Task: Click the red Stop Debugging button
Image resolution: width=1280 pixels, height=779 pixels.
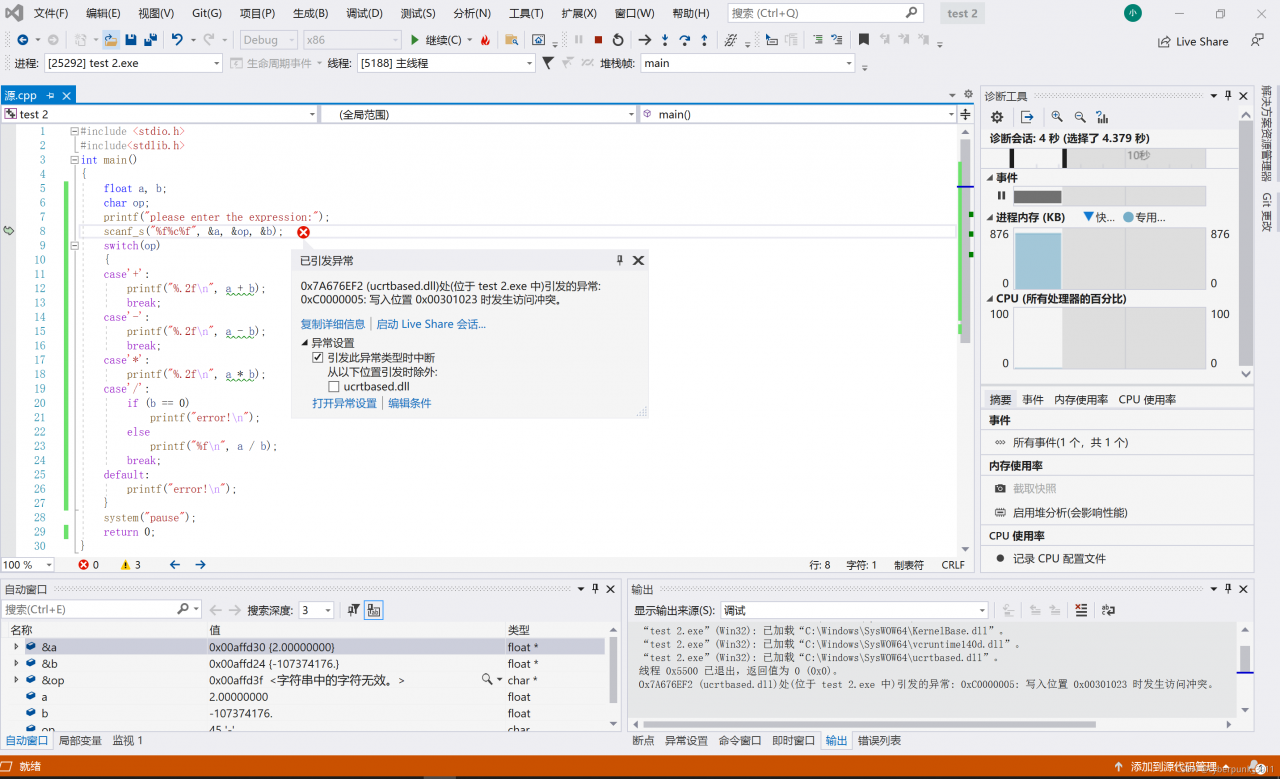Action: pyautogui.click(x=598, y=40)
